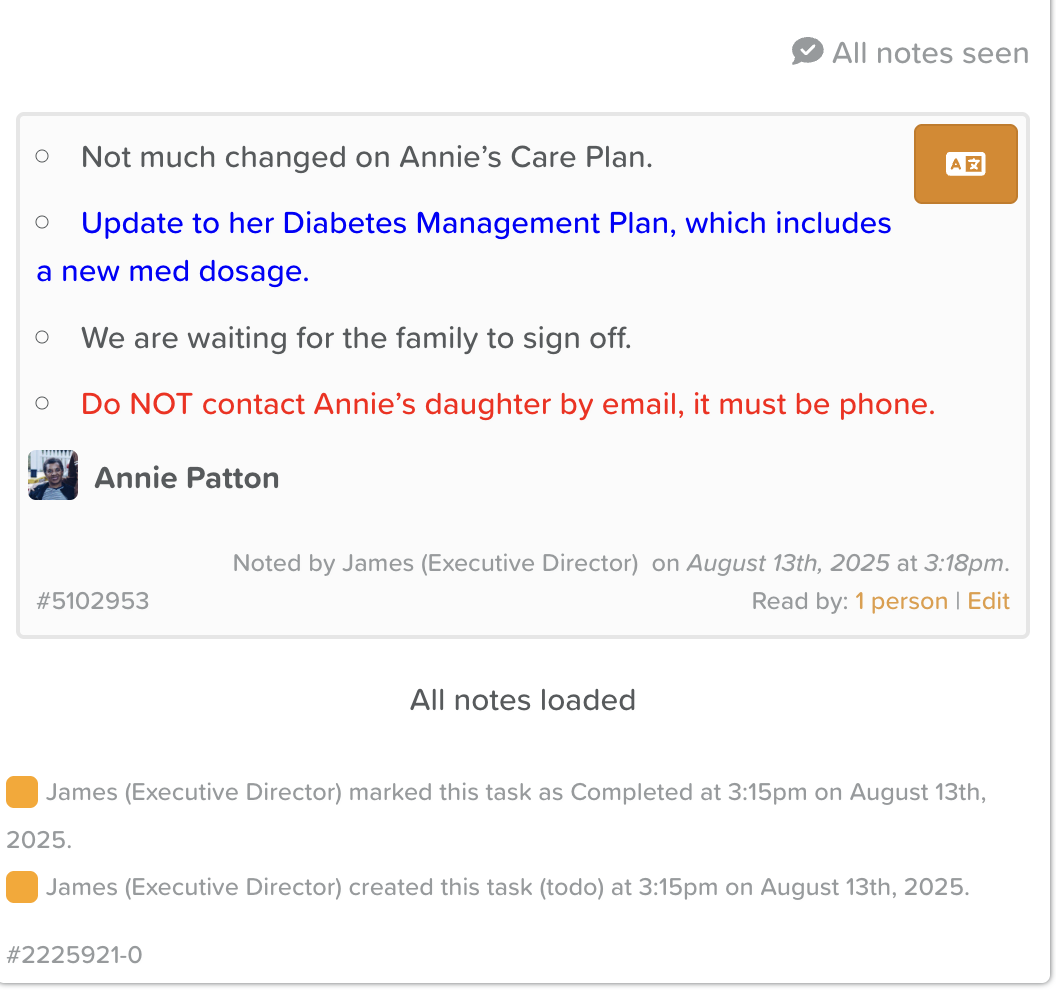
Task: Click the 'We are waiting for the family' line
Action: (x=356, y=337)
